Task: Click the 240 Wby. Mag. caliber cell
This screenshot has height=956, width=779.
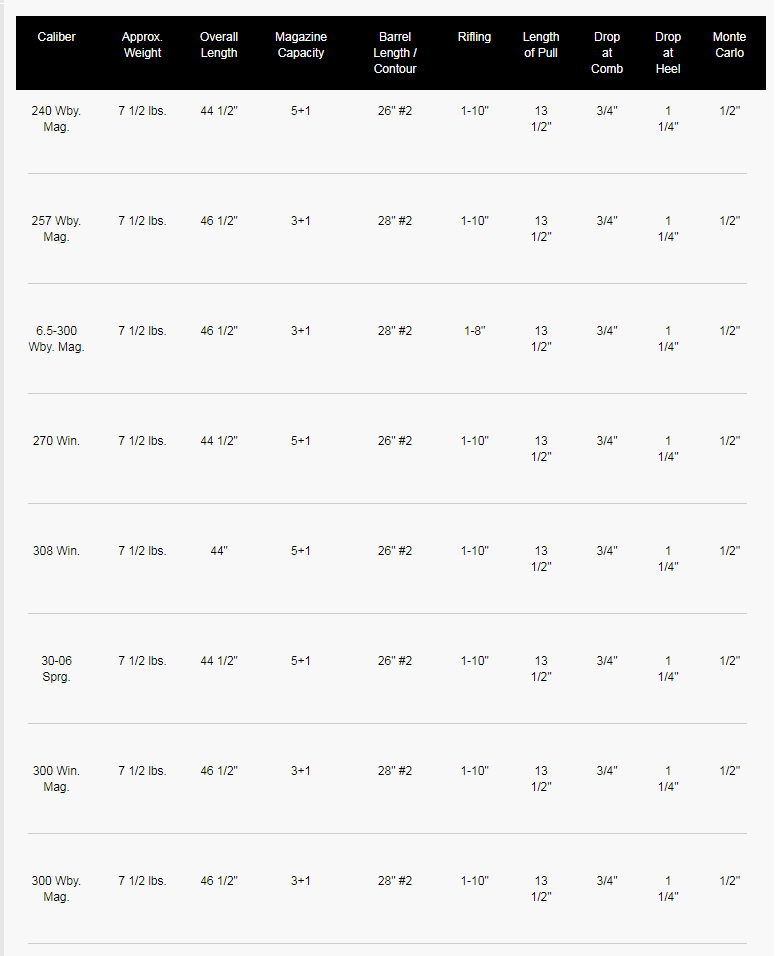Action: click(x=56, y=119)
